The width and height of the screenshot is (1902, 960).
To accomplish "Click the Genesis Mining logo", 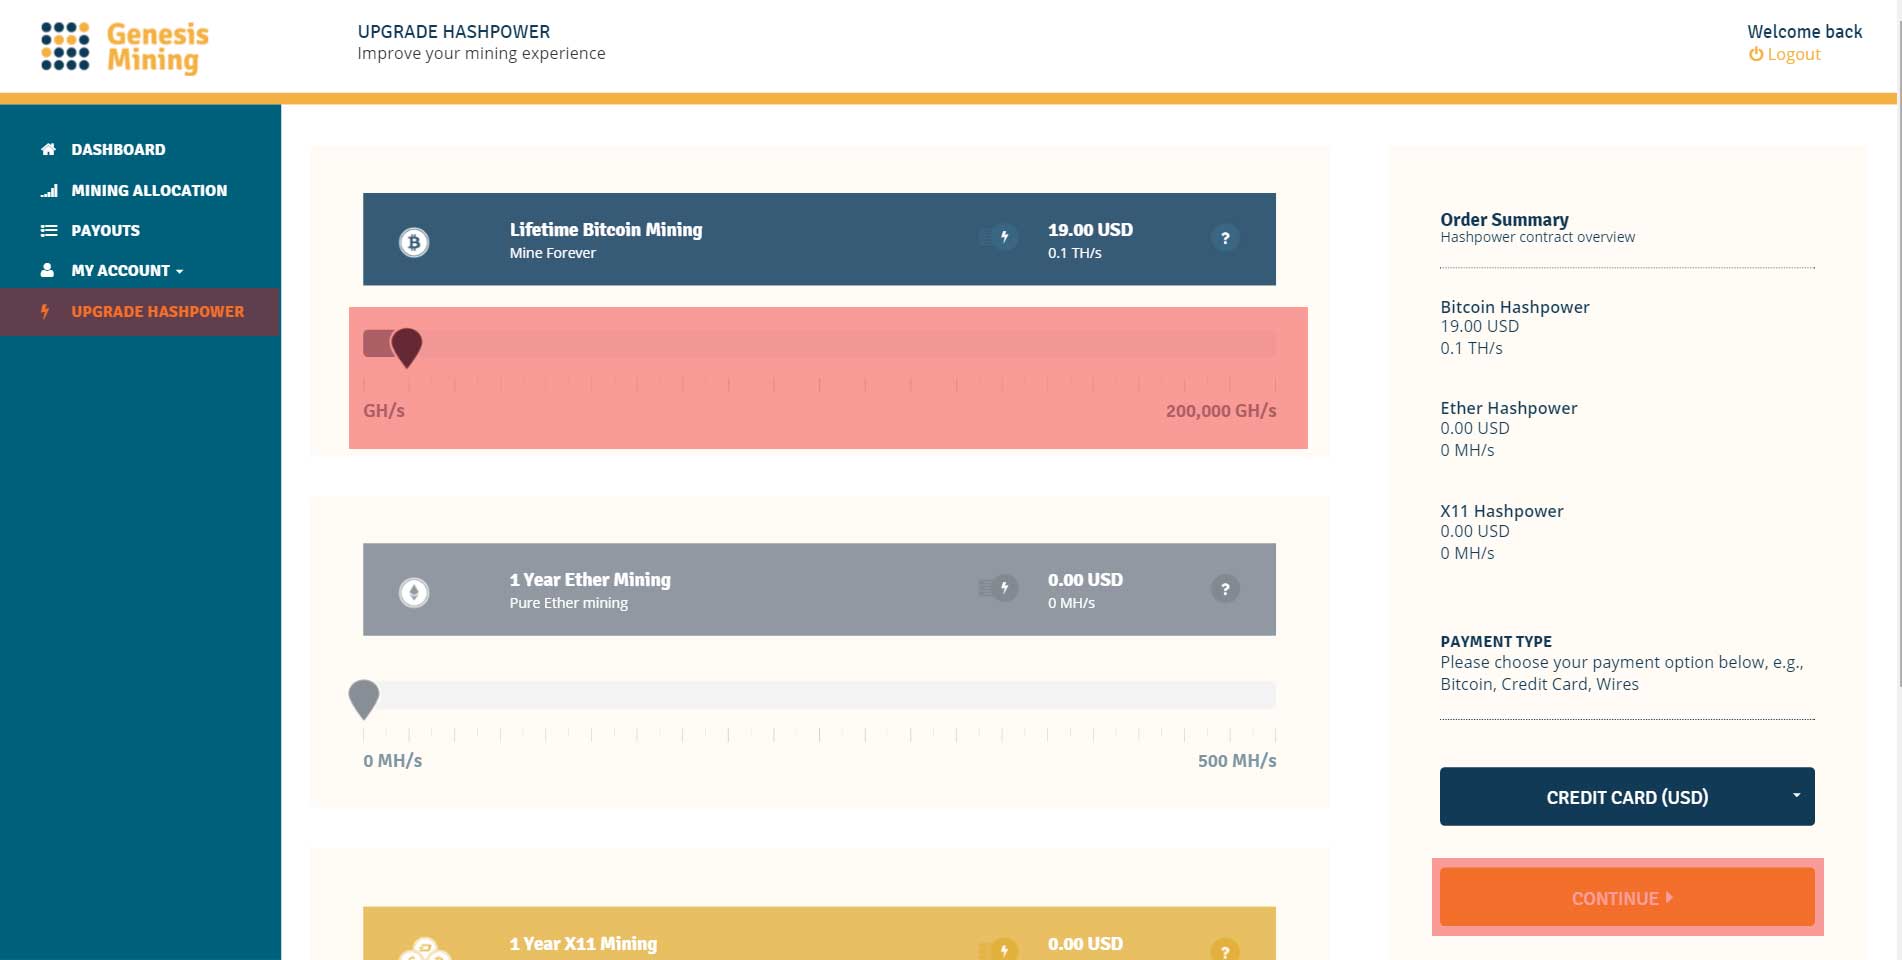I will coord(124,47).
